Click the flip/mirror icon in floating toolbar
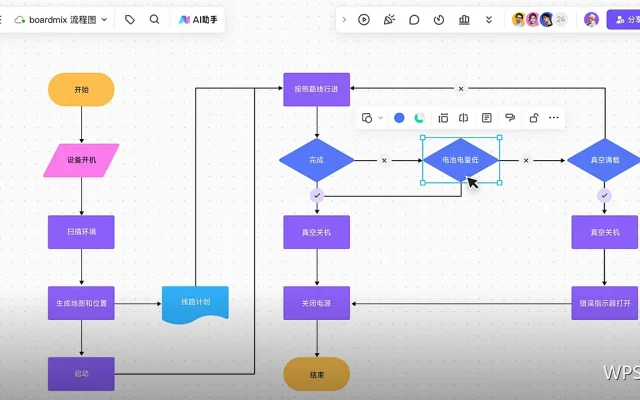 click(463, 118)
